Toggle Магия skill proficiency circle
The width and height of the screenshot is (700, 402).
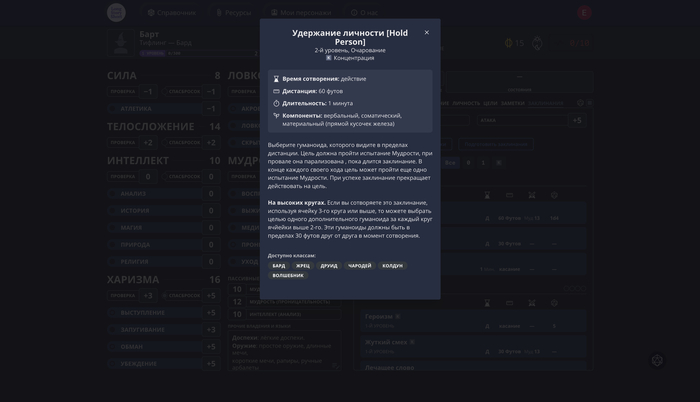tap(112, 227)
